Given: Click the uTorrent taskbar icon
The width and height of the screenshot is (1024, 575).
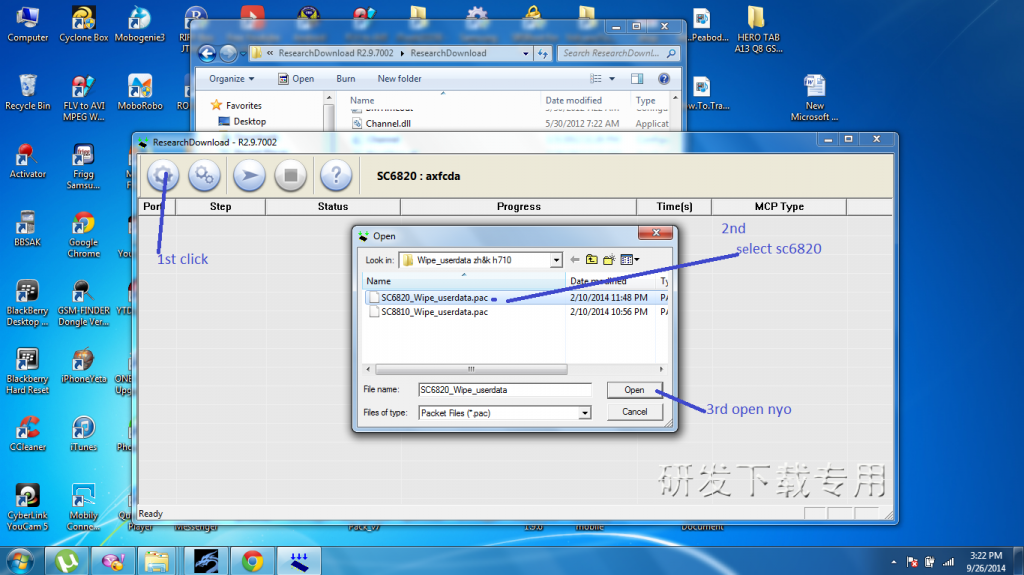Looking at the screenshot, I should 67,561.
